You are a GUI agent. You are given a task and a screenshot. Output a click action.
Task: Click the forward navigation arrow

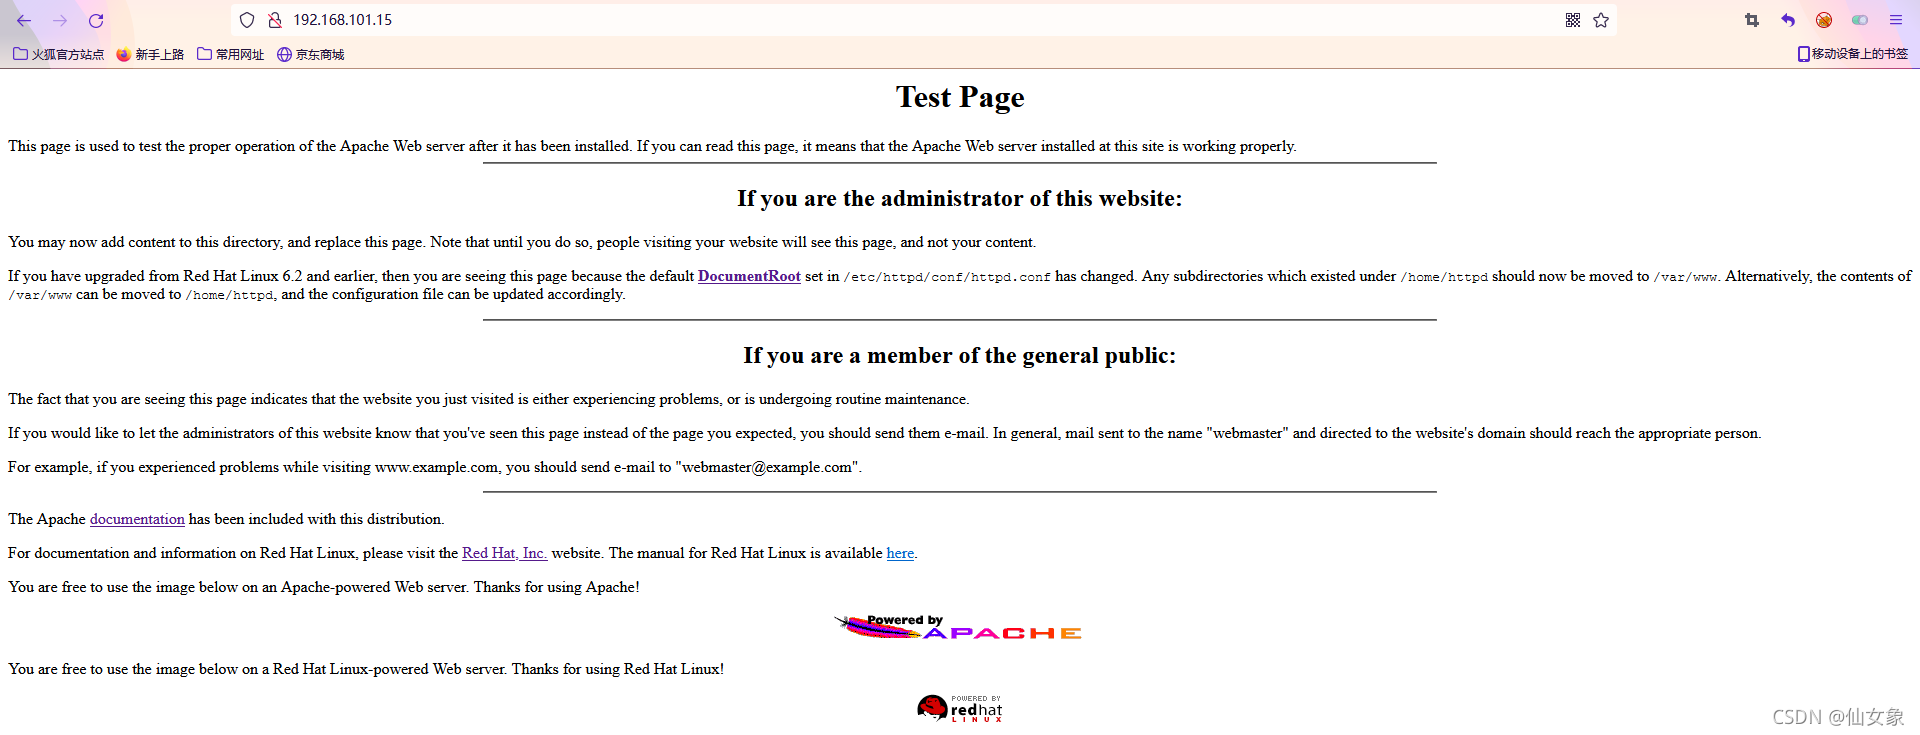pyautogui.click(x=60, y=20)
